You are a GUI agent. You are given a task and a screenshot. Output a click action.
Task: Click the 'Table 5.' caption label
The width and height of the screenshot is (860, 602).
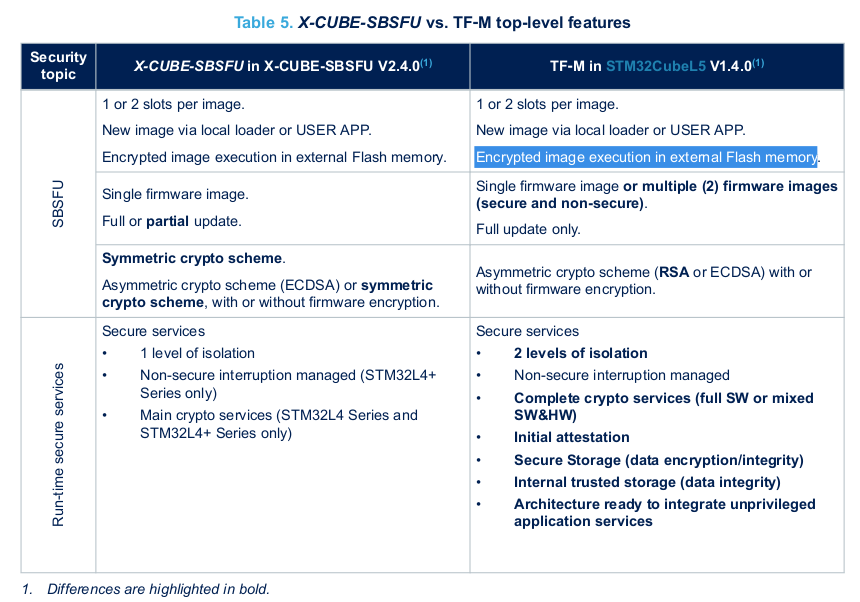tap(263, 22)
